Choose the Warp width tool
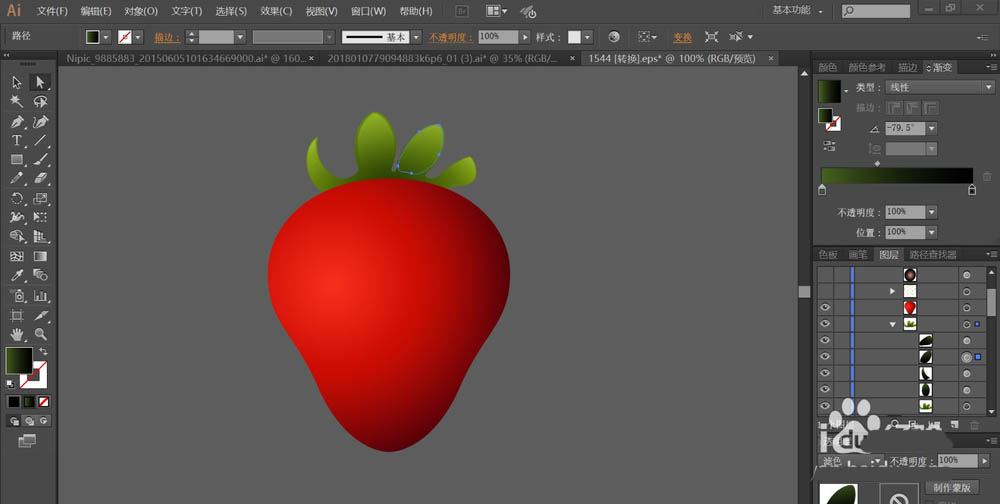This screenshot has width=1000, height=504. click(17, 218)
